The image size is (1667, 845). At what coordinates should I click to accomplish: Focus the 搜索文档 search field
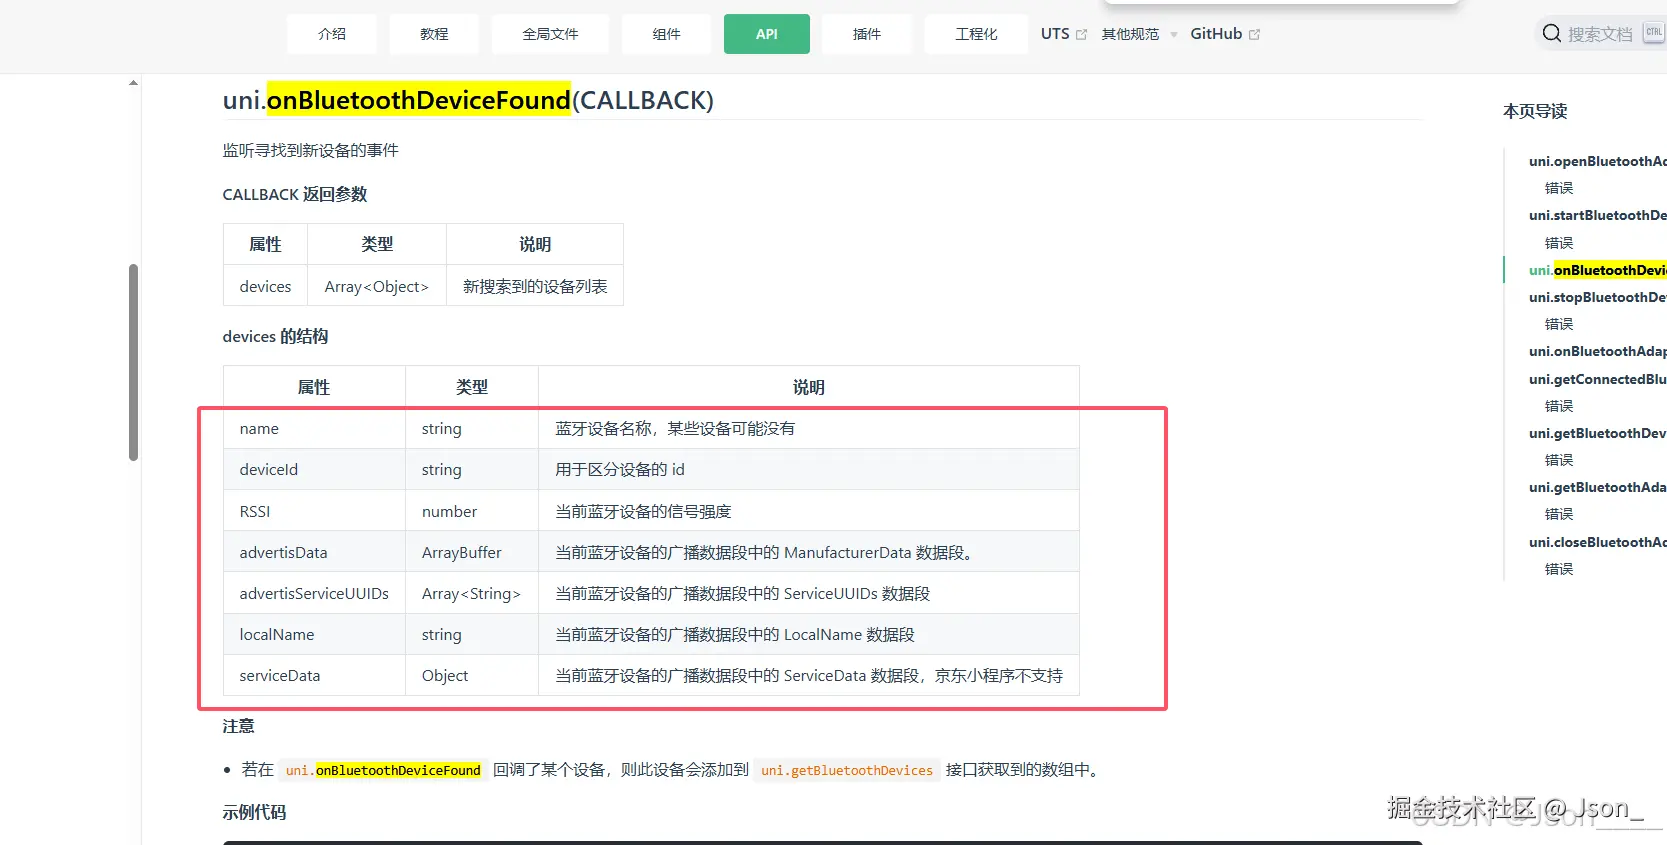click(x=1600, y=34)
